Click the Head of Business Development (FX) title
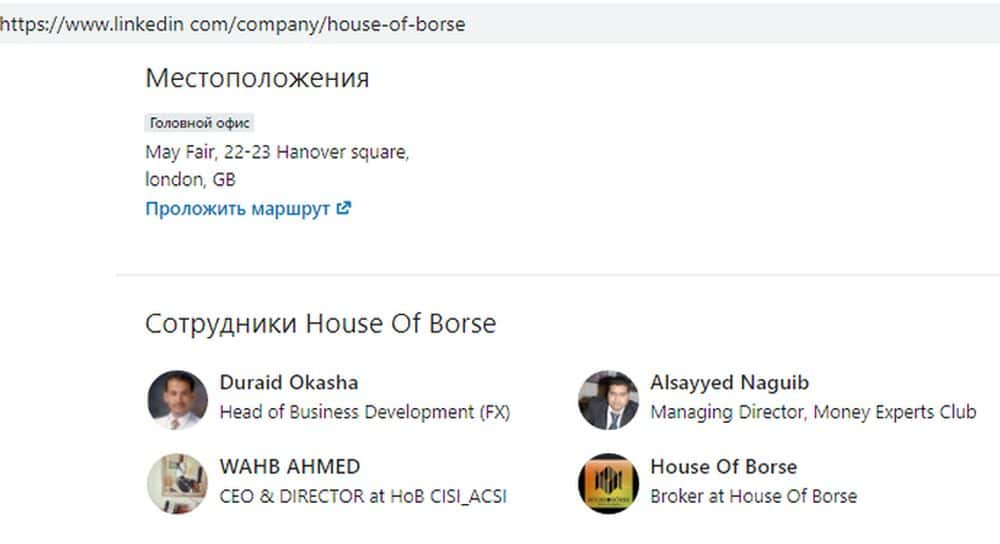 [x=364, y=412]
